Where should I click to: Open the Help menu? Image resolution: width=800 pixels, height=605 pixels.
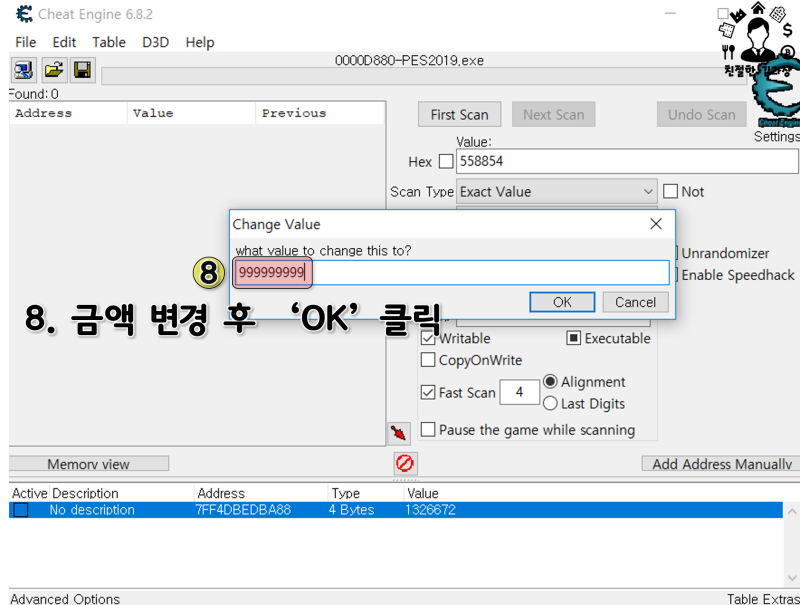click(200, 42)
